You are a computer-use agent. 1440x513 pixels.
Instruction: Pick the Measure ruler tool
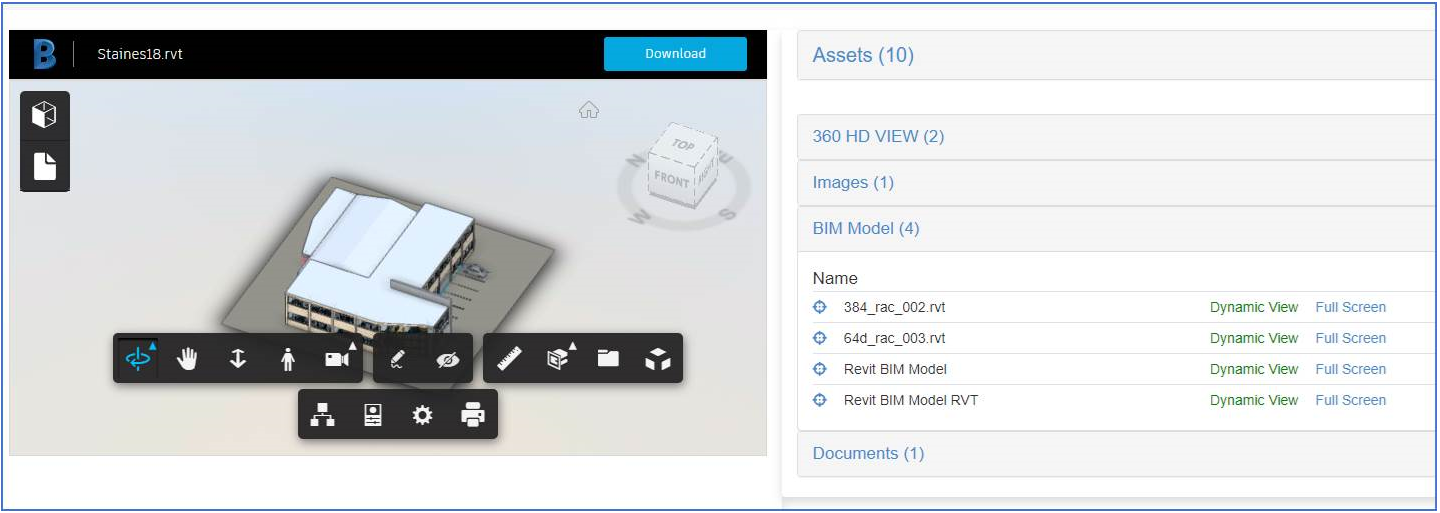[509, 359]
